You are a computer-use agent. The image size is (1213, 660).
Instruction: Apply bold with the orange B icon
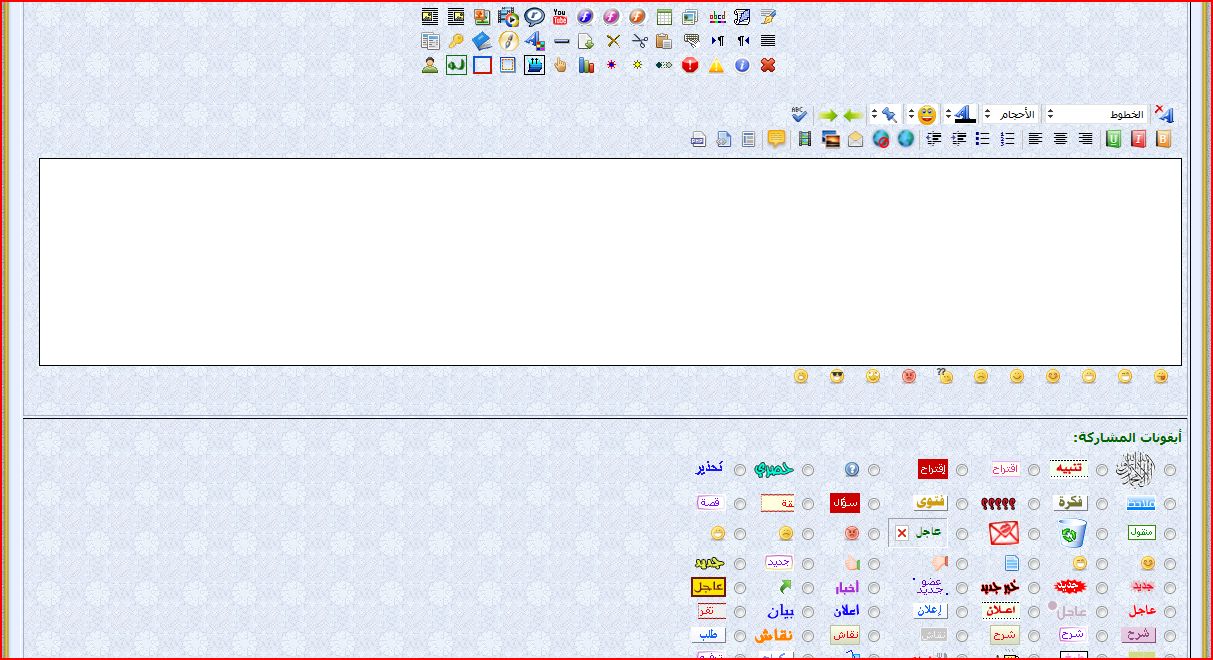[1163, 139]
